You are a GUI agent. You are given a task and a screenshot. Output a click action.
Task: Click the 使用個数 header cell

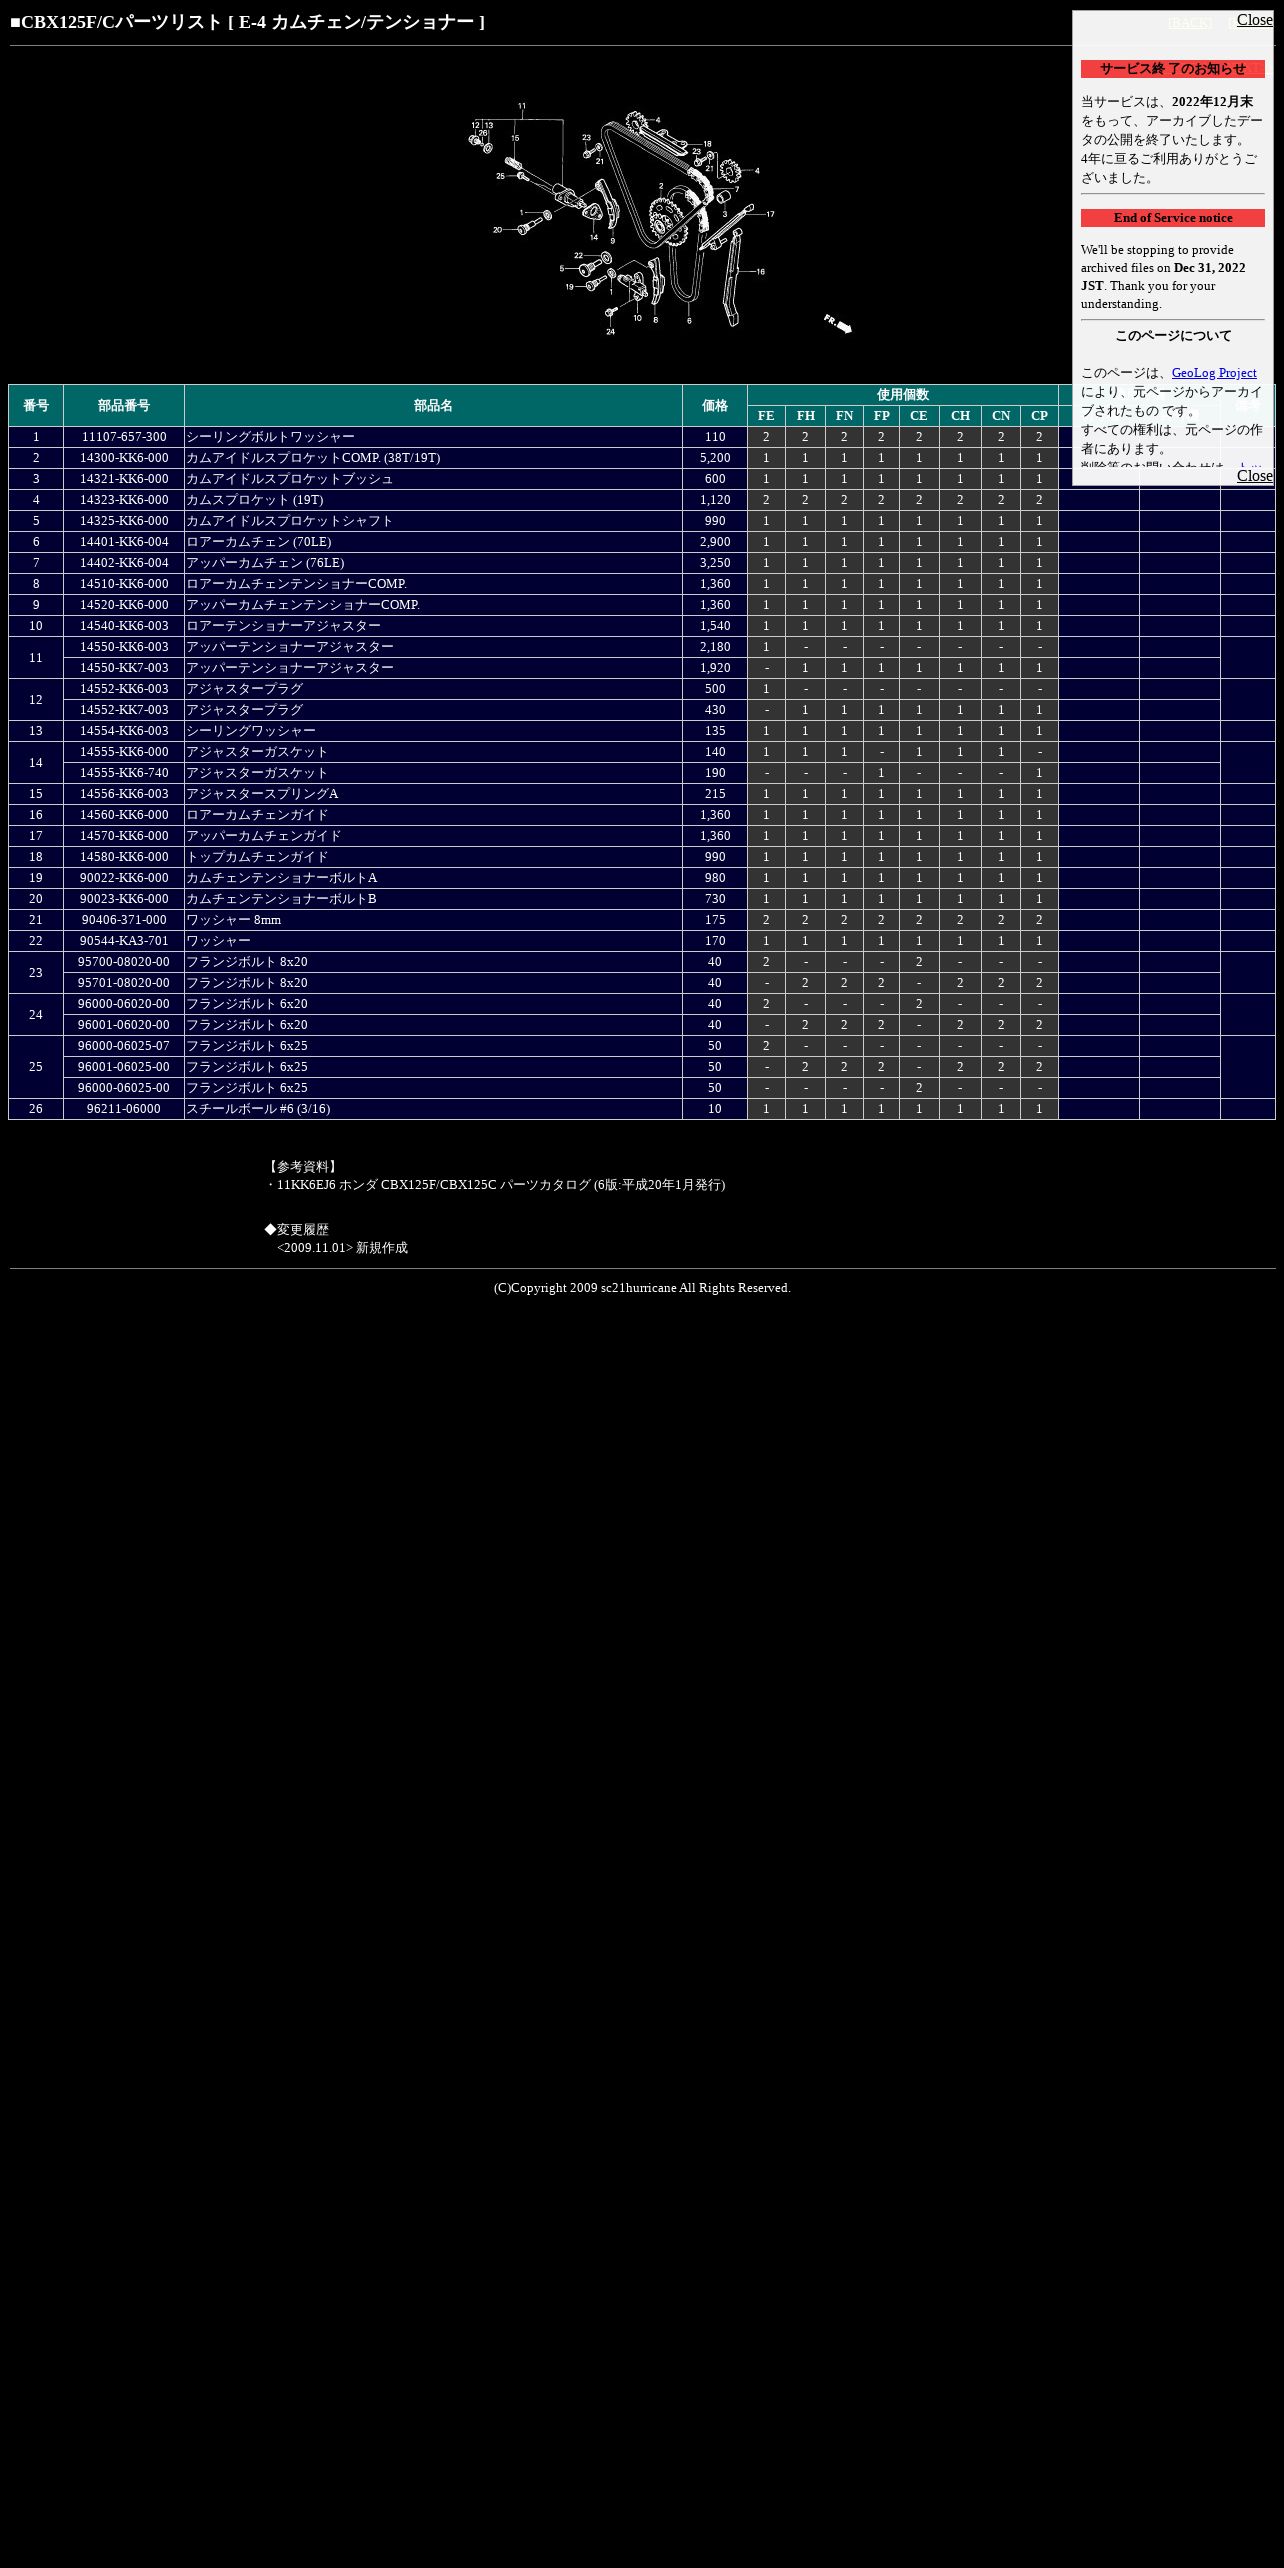pos(902,395)
